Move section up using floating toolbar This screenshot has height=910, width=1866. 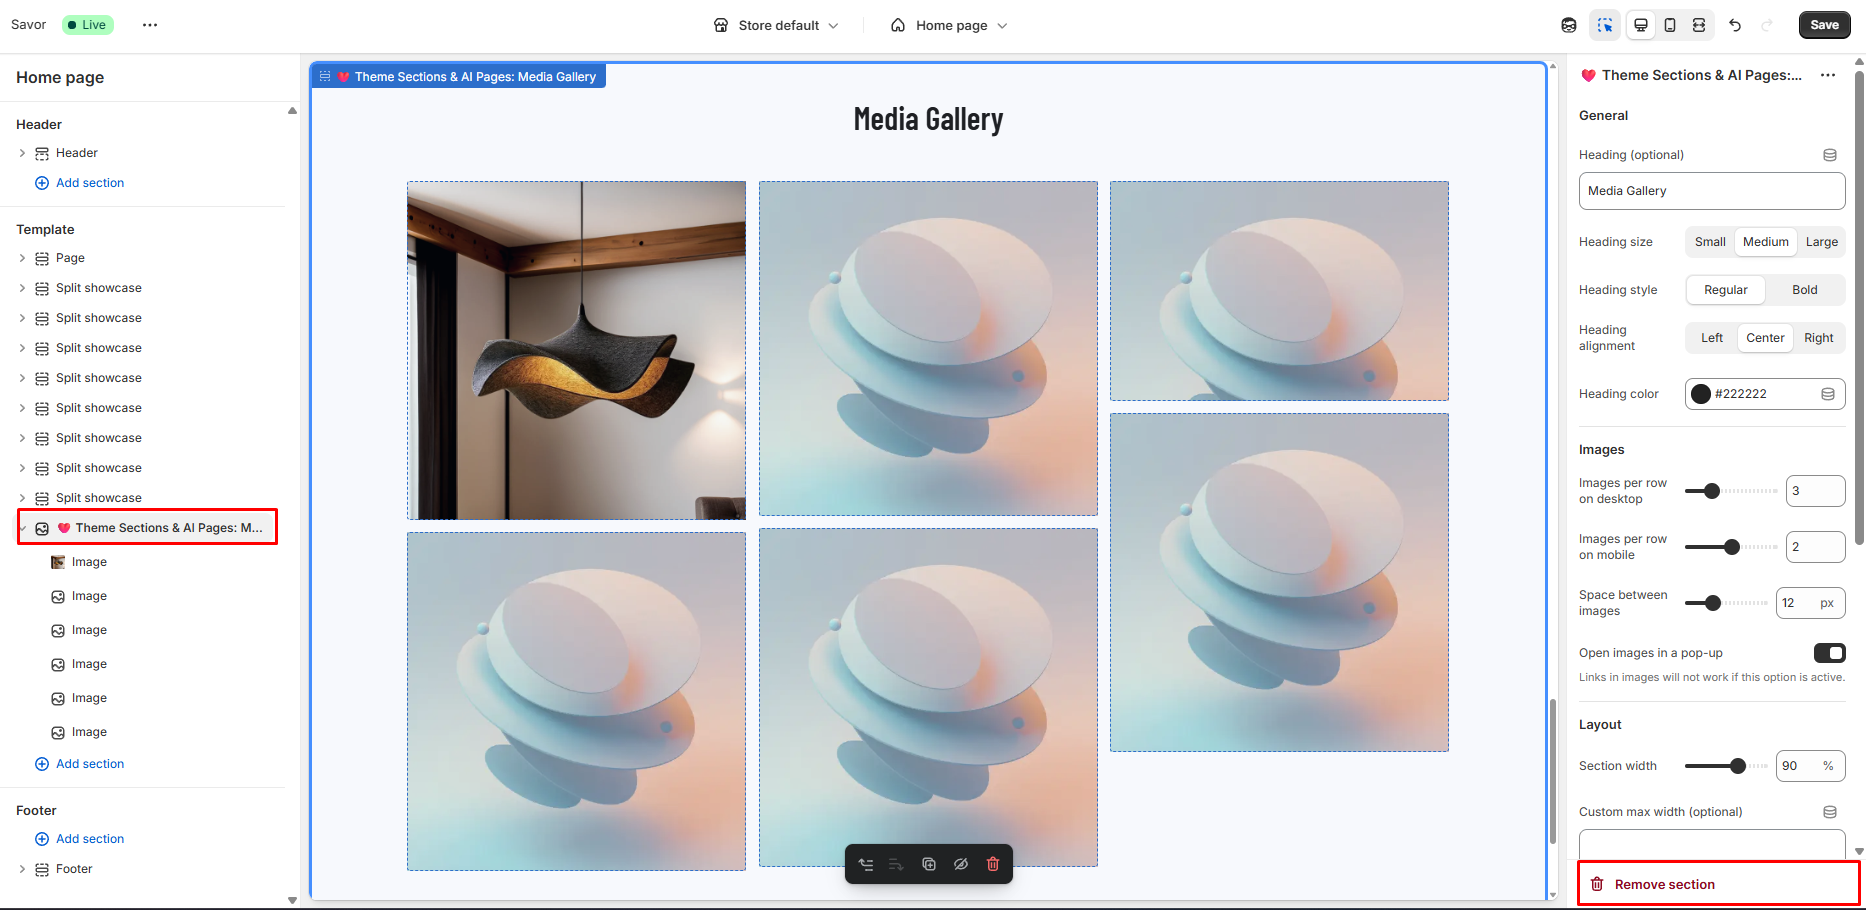(x=866, y=864)
